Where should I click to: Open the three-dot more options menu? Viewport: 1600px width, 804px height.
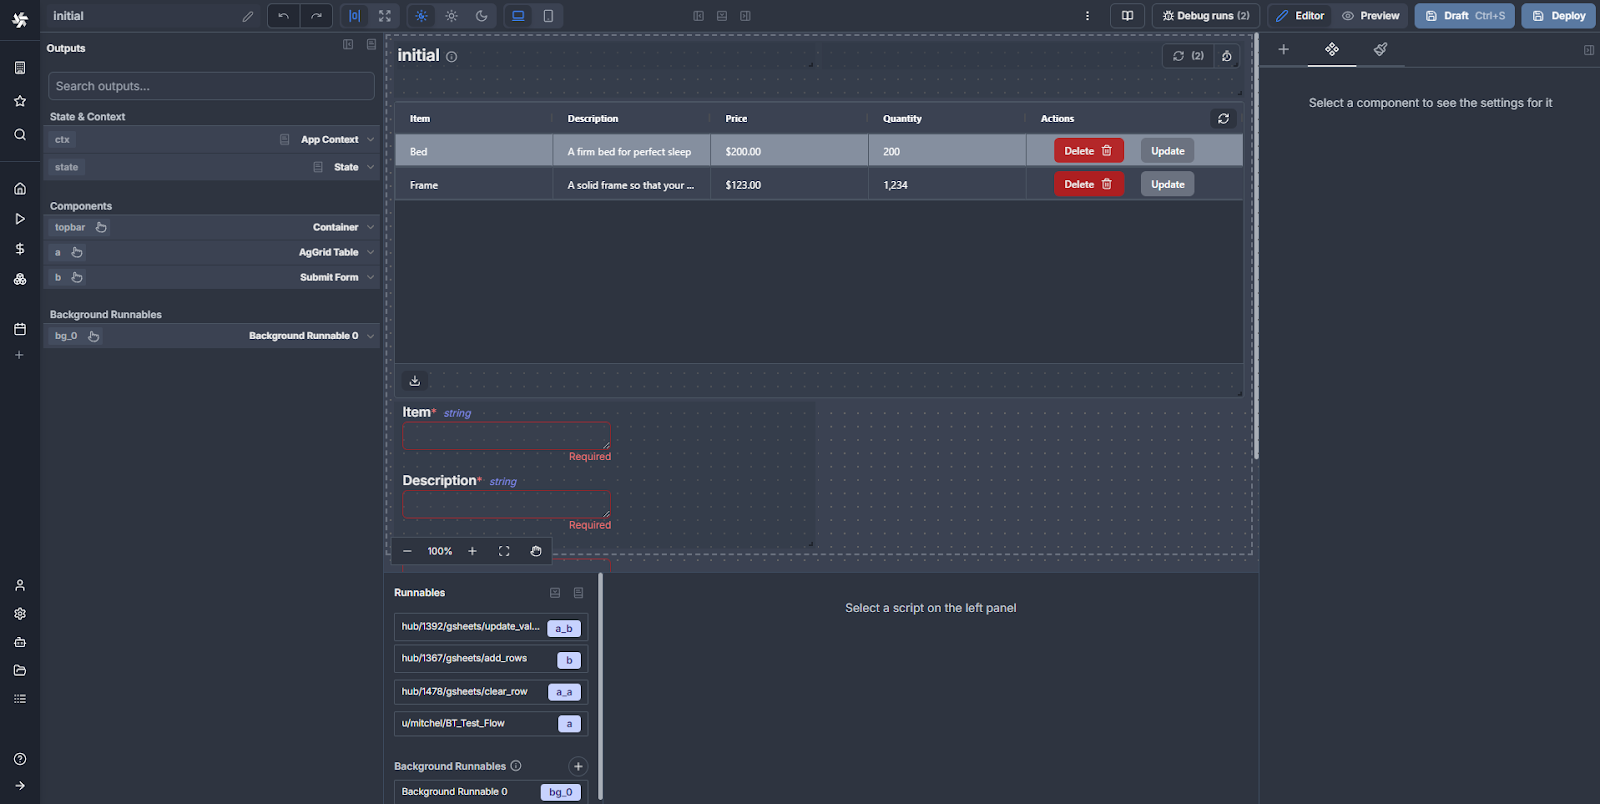point(1087,16)
